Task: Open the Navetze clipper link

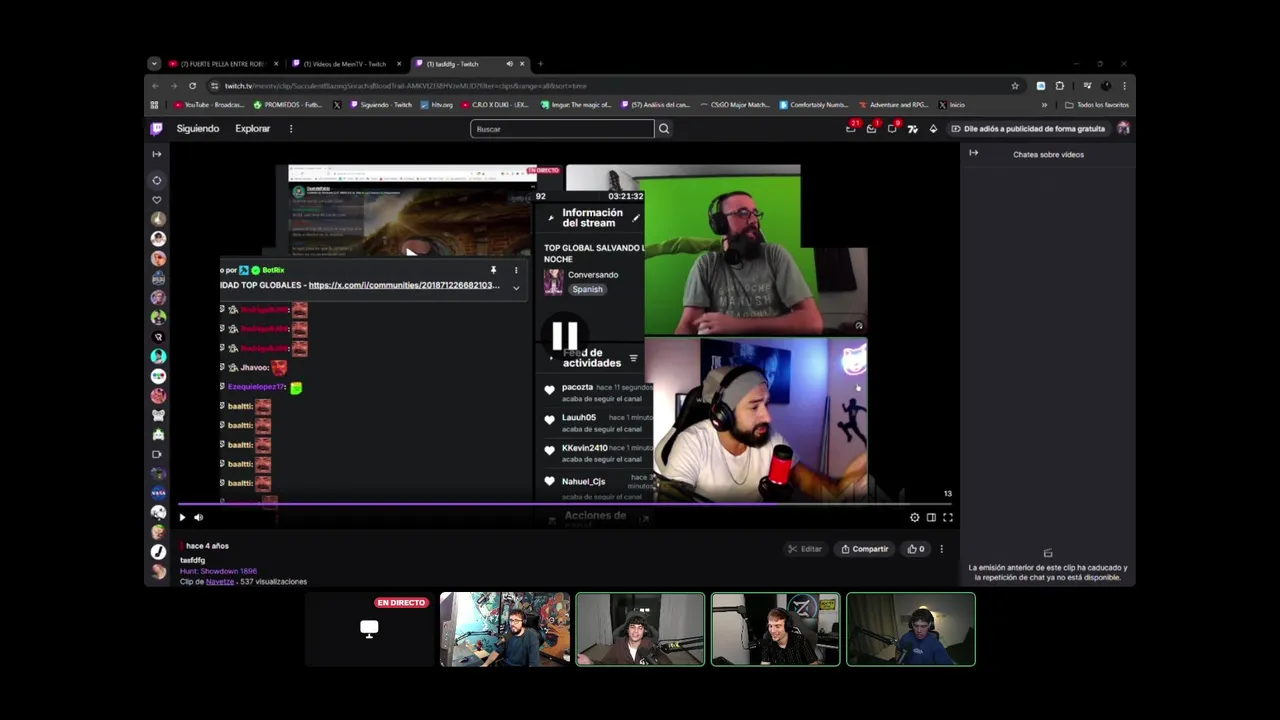Action: point(220,581)
